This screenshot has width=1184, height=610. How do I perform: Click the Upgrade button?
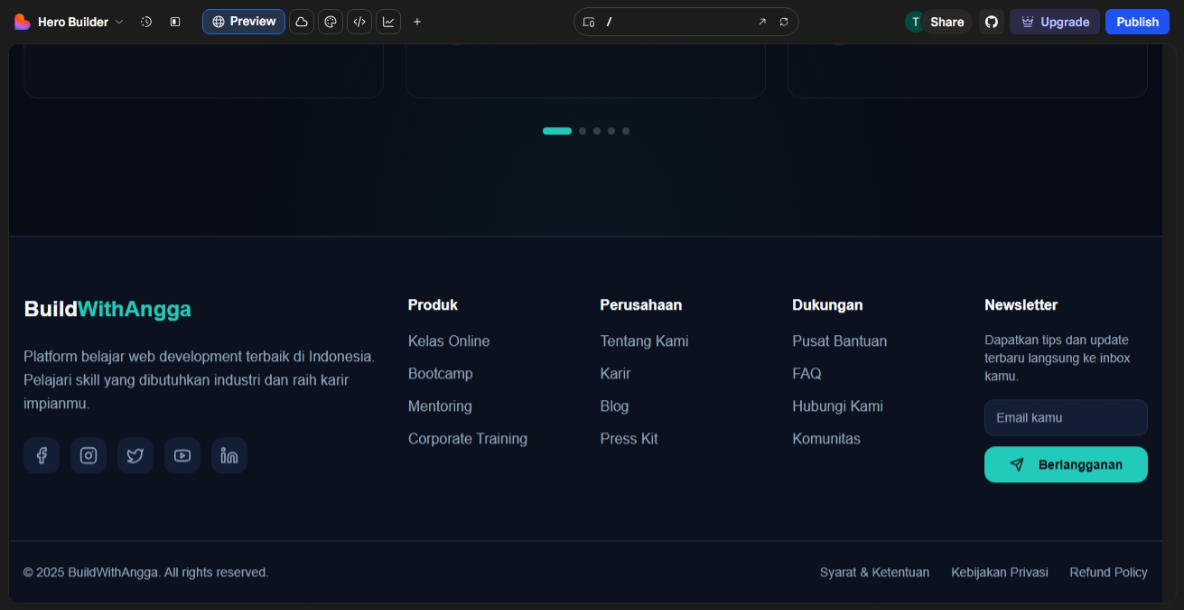[x=1054, y=22]
